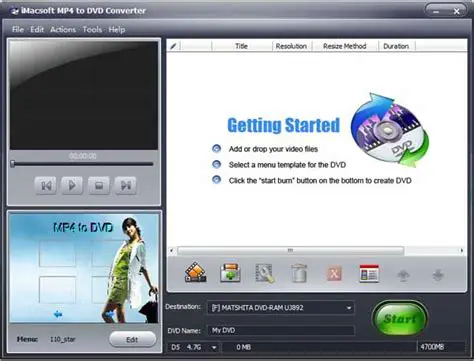
Task: Click the Duration column header
Action: pos(396,46)
